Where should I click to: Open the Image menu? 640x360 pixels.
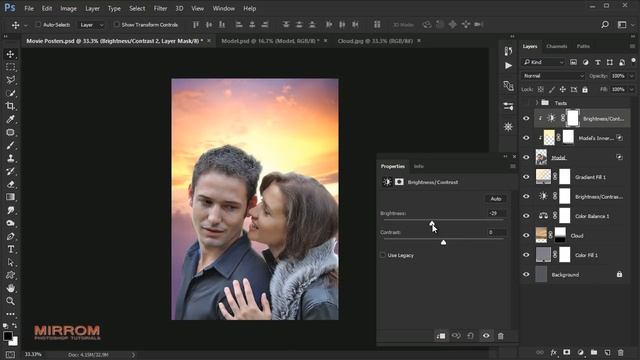[x=68, y=8]
